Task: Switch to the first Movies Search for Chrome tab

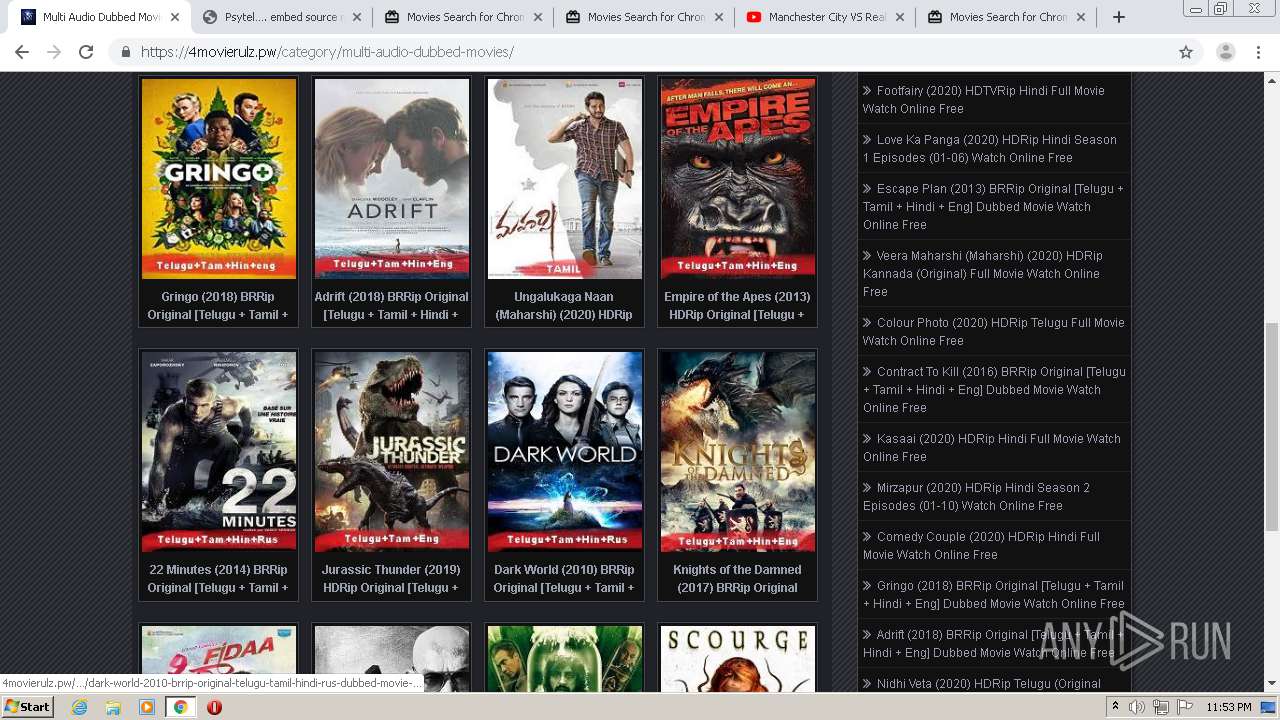Action: click(462, 17)
